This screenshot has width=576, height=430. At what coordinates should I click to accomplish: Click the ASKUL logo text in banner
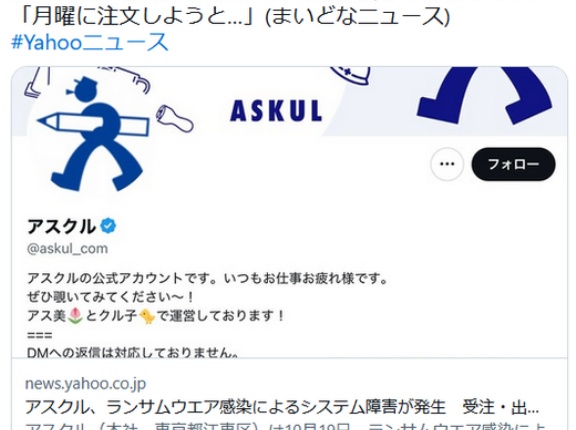276,111
